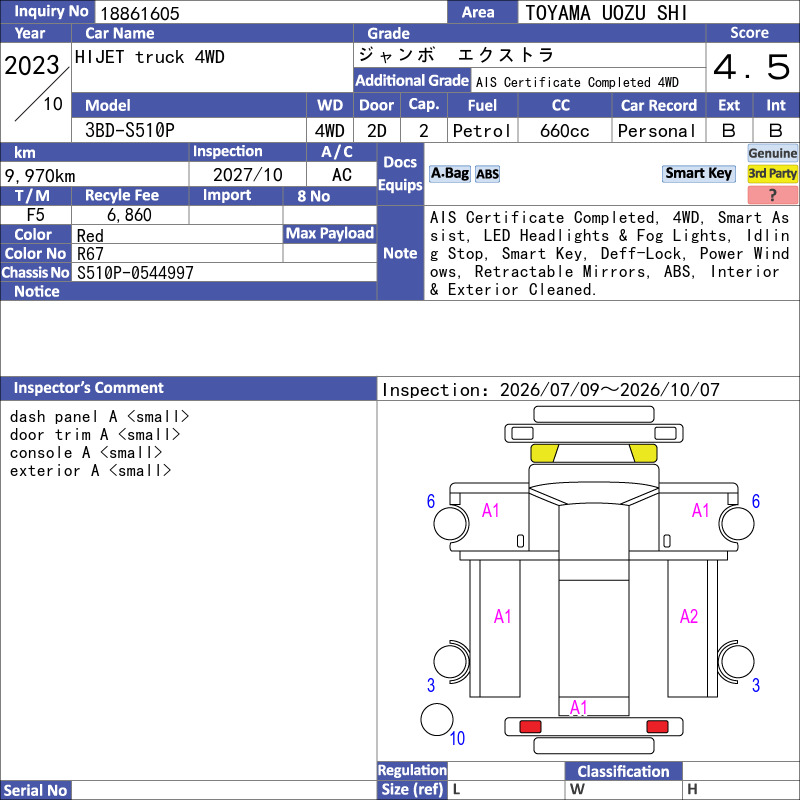This screenshot has height=800, width=800.
Task: Click the color number R67
Action: pos(90,254)
